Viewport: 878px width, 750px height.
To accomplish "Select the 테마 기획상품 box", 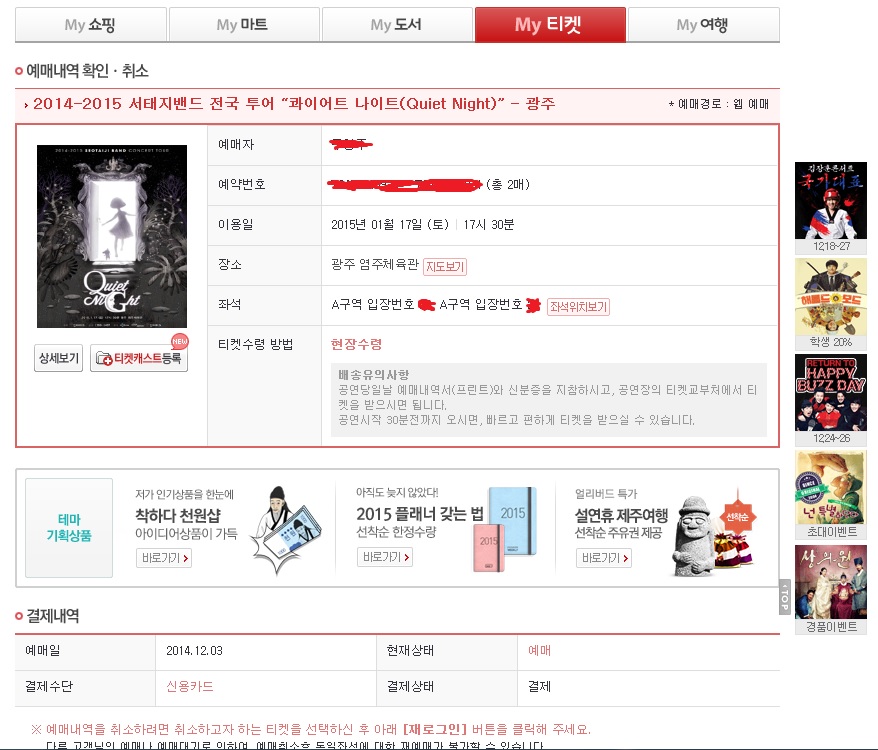I will 69,528.
